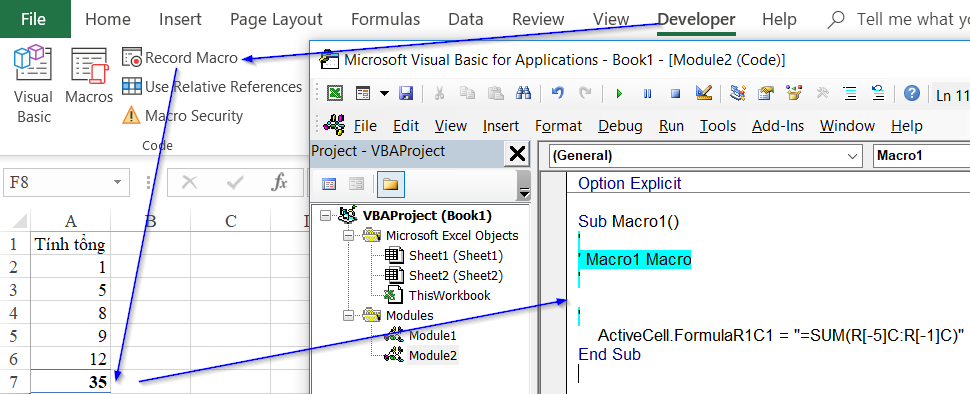Toggle Folders icon in Project pane
The width and height of the screenshot is (970, 394).
click(390, 184)
